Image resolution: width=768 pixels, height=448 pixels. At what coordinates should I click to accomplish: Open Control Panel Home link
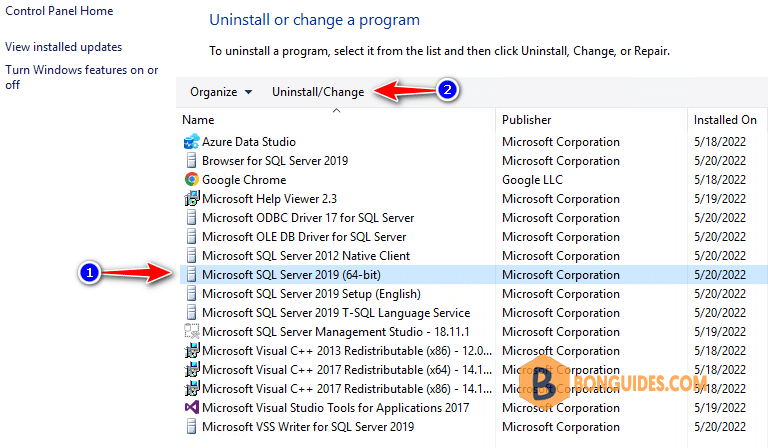(x=59, y=11)
